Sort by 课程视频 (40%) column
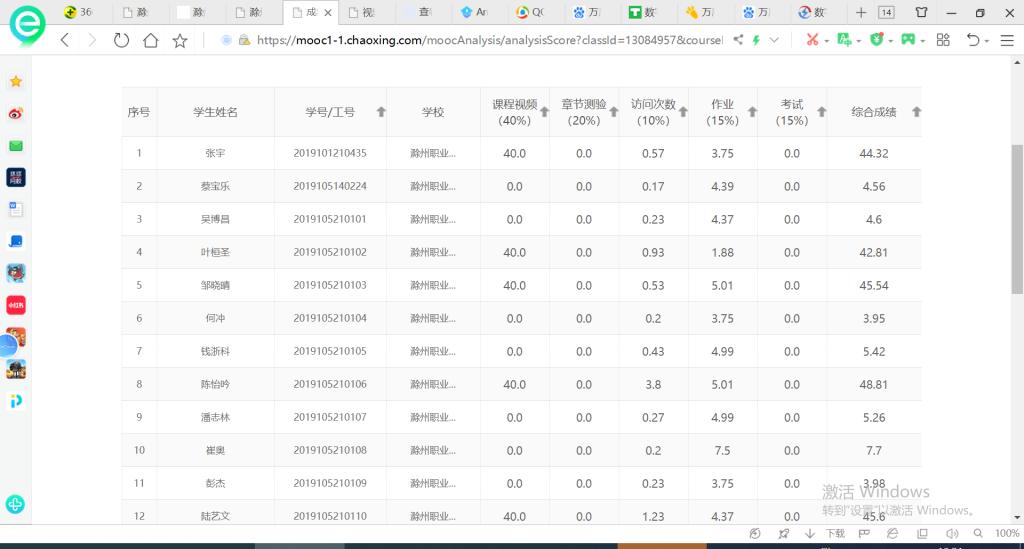The image size is (1024, 549). point(544,112)
